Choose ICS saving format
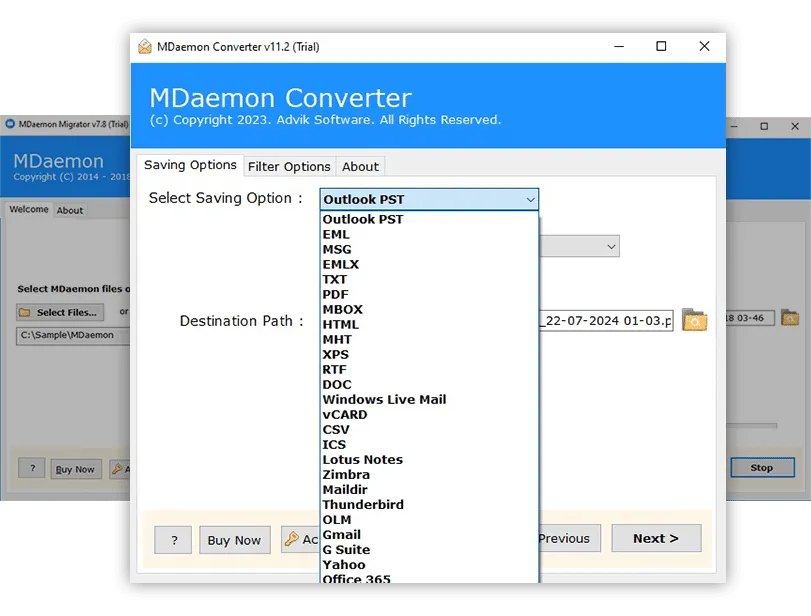811x616 pixels. coord(429,444)
